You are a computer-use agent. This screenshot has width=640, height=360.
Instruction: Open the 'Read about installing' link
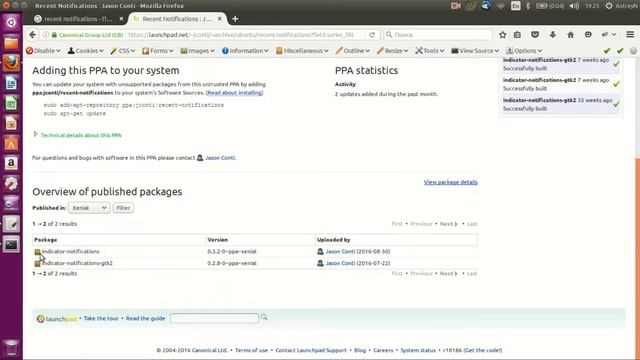coord(235,93)
